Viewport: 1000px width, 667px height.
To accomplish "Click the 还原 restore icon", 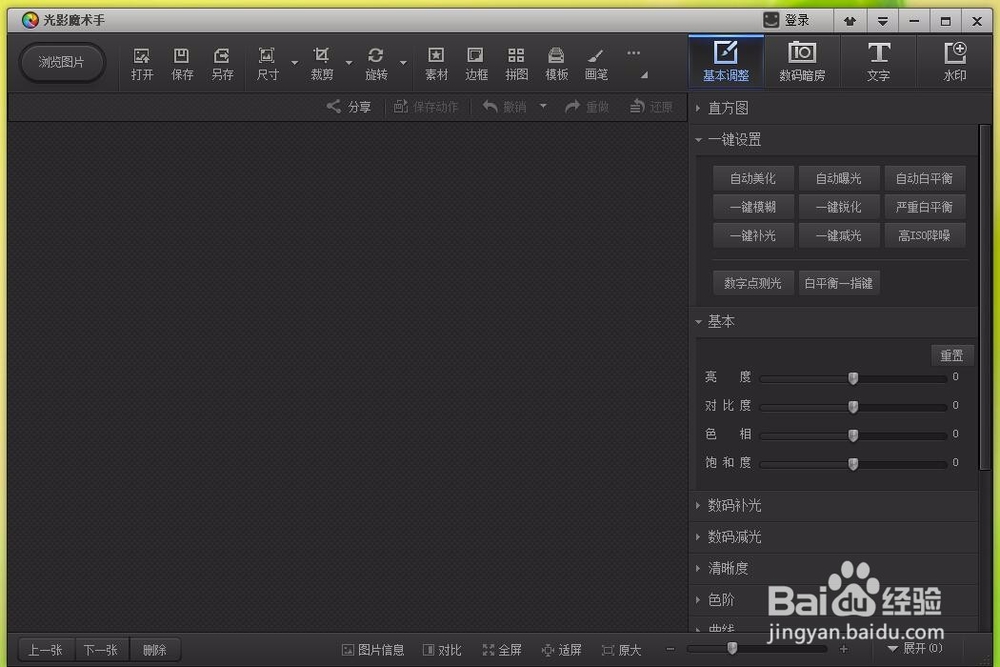I will click(x=651, y=106).
